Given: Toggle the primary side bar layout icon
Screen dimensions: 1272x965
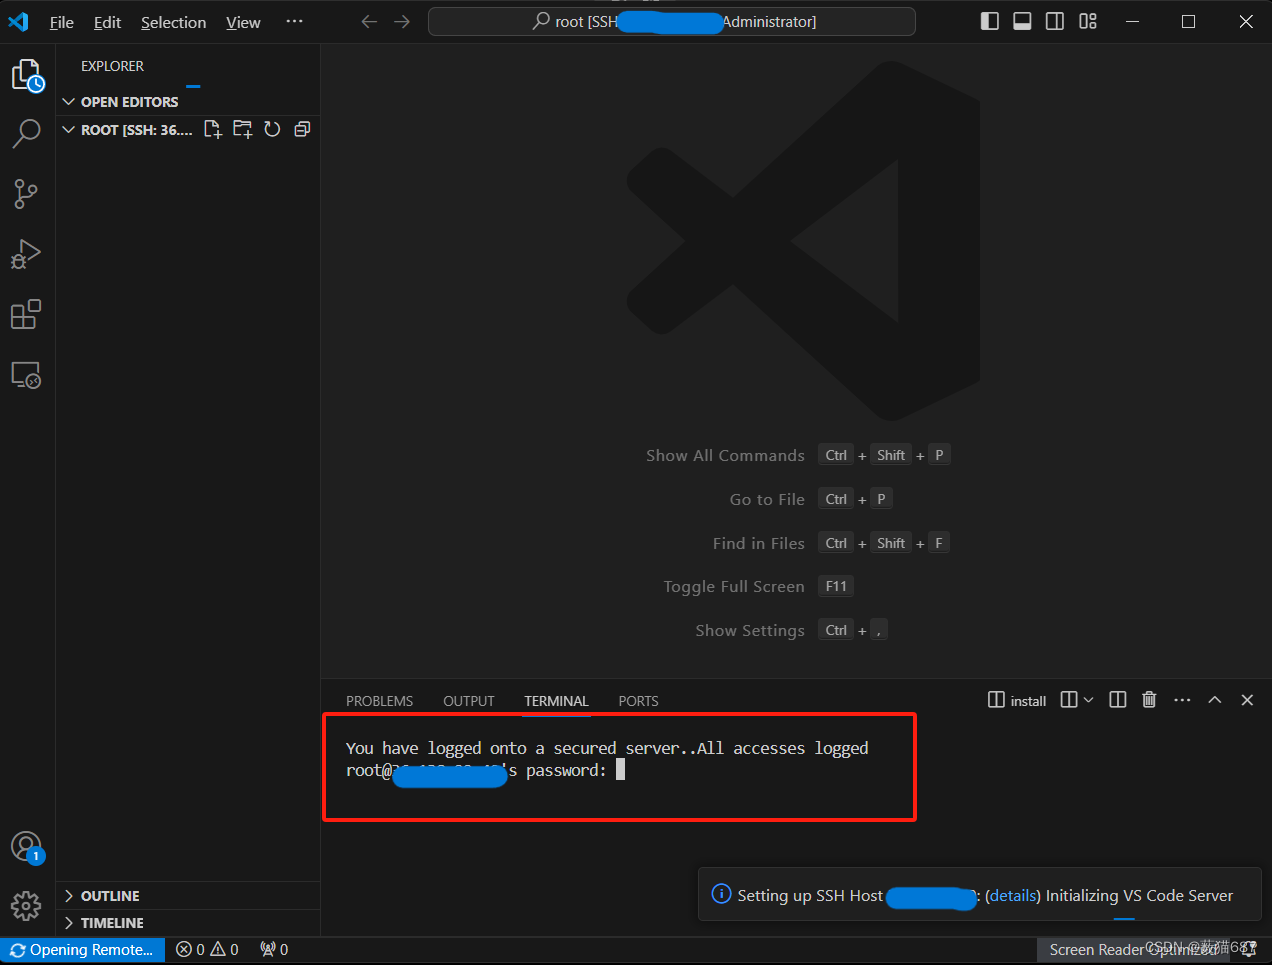Looking at the screenshot, I should (x=990, y=21).
